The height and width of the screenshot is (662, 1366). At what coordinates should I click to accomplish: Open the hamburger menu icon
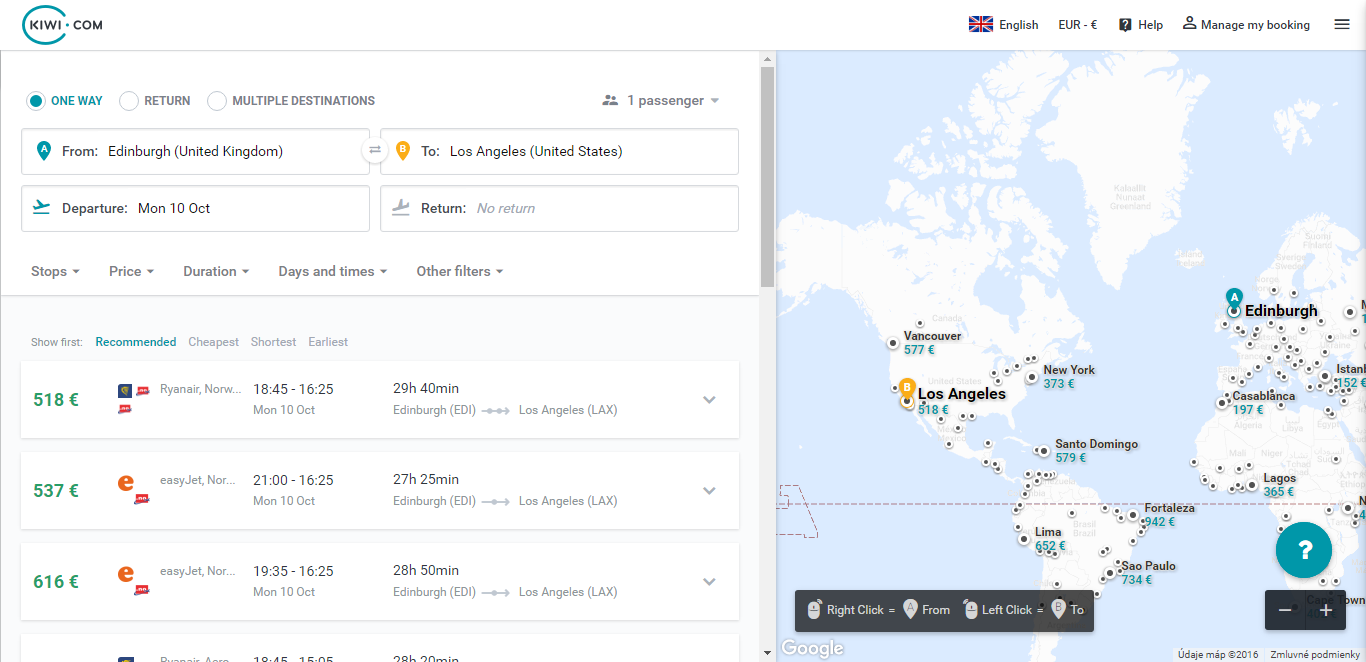coord(1342,25)
